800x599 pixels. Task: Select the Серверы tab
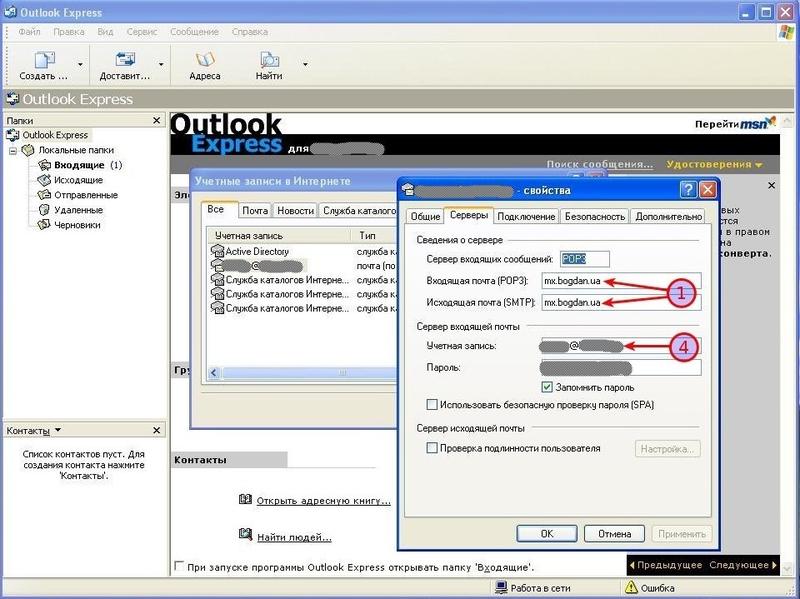click(x=468, y=215)
